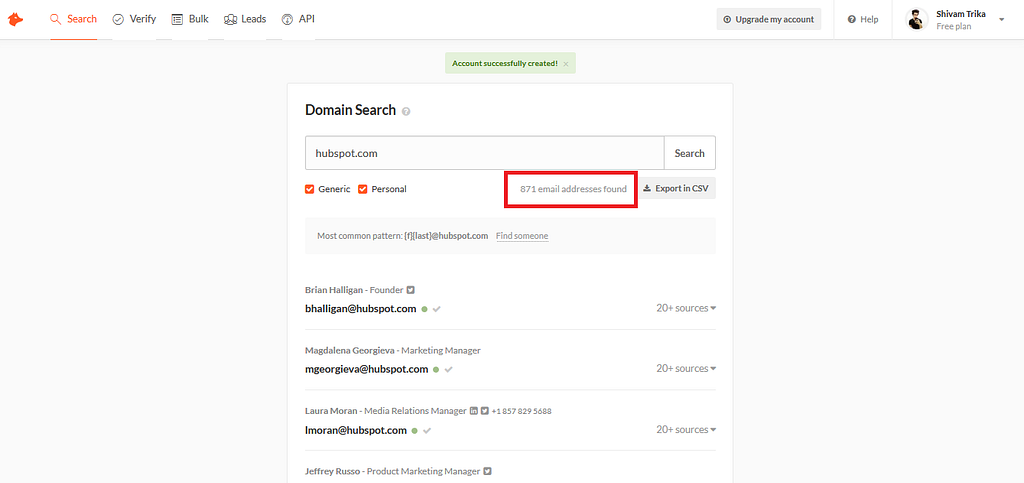Click email lmoran@hubspot.com
Image resolution: width=1024 pixels, height=483 pixels.
(356, 431)
